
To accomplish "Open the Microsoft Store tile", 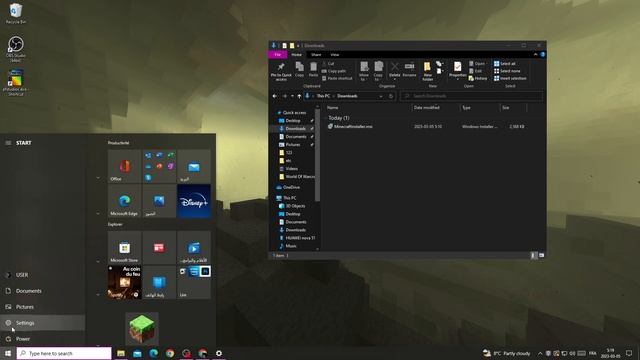I will pyautogui.click(x=124, y=248).
